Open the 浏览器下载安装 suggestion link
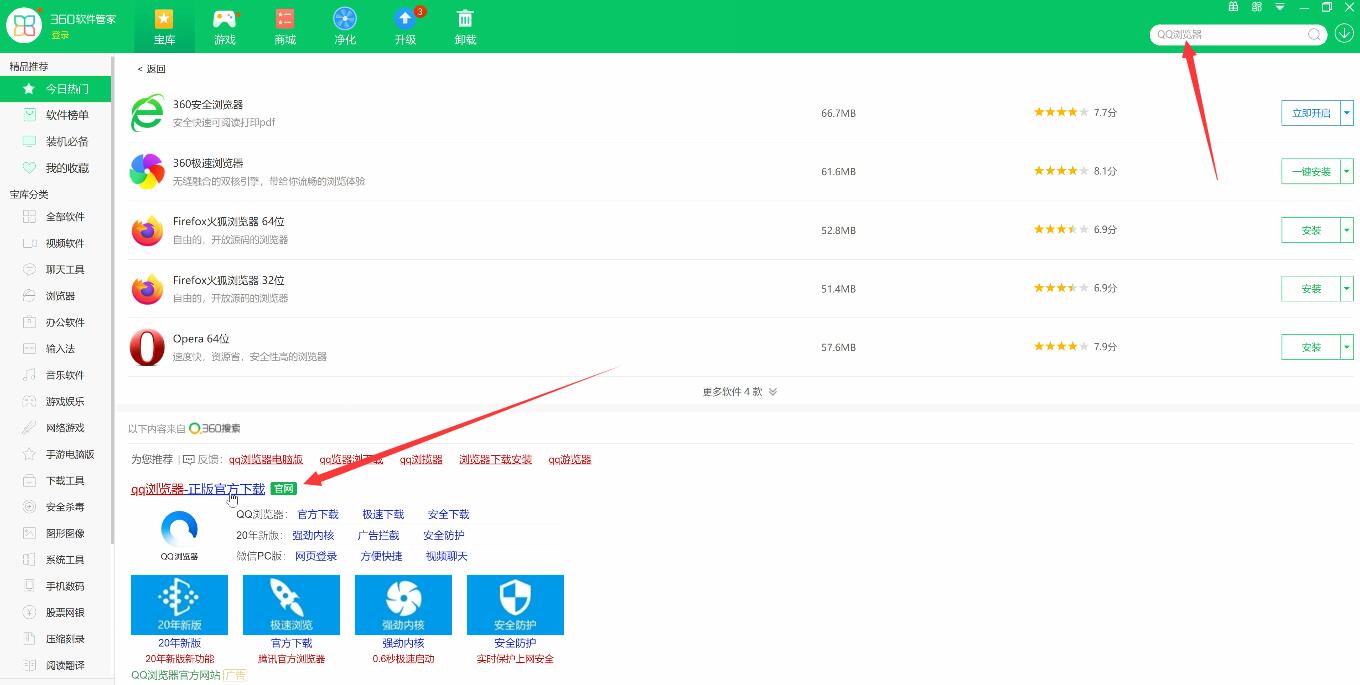 click(496, 460)
